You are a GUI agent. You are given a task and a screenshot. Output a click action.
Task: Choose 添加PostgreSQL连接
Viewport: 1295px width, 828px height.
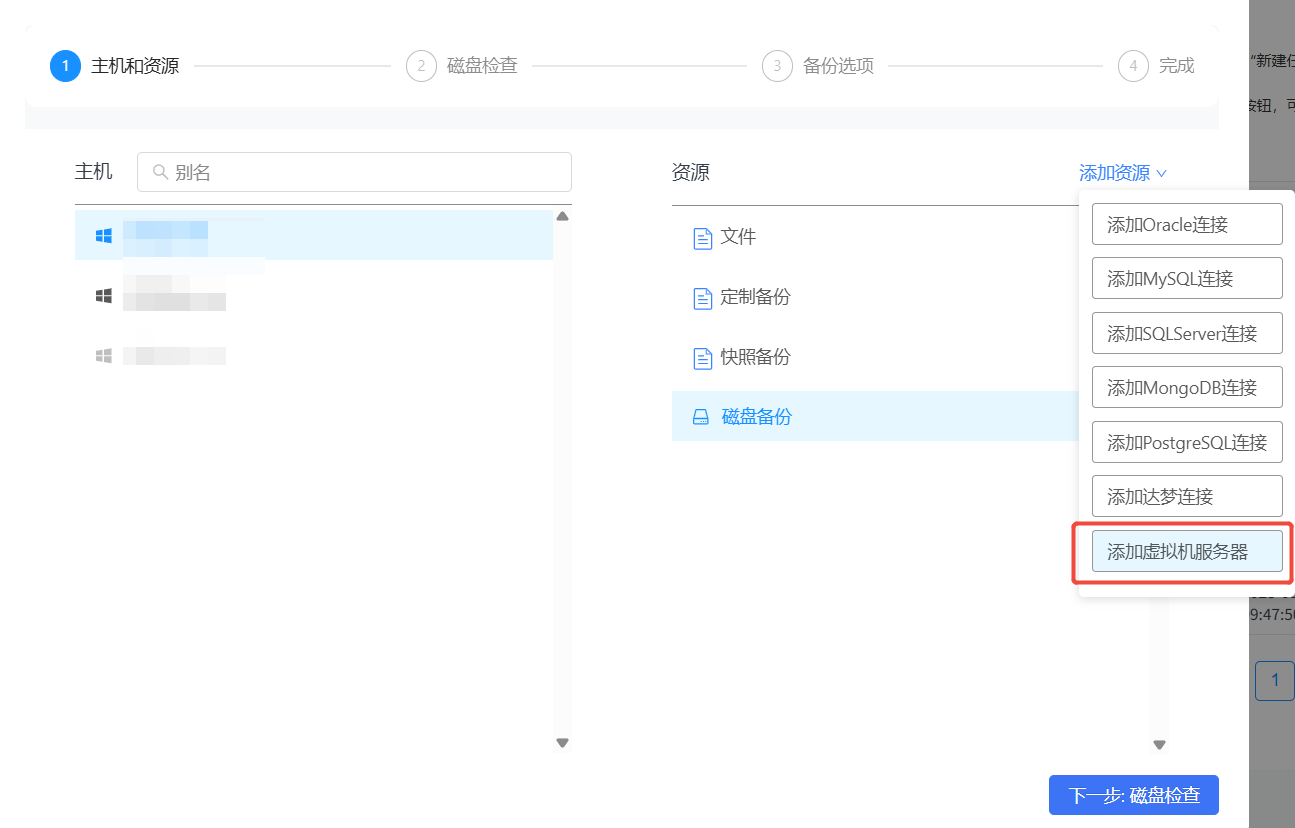pos(1187,442)
